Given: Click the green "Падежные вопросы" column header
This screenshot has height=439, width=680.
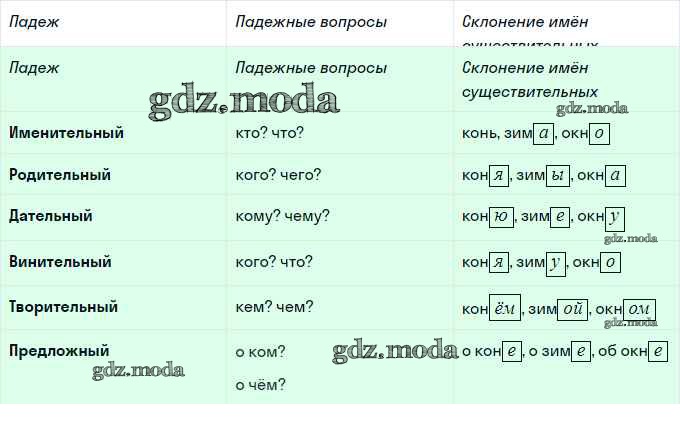Looking at the screenshot, I should pos(311,69).
